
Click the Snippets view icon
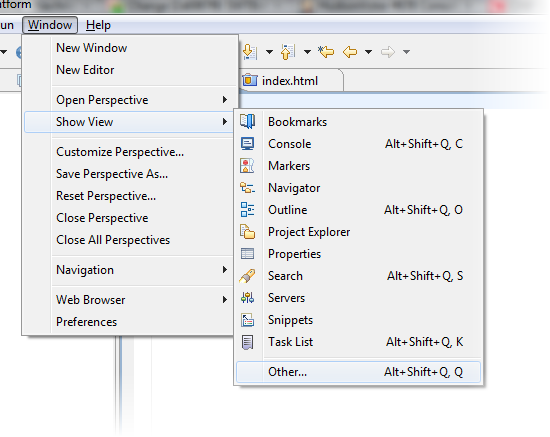[247, 320]
